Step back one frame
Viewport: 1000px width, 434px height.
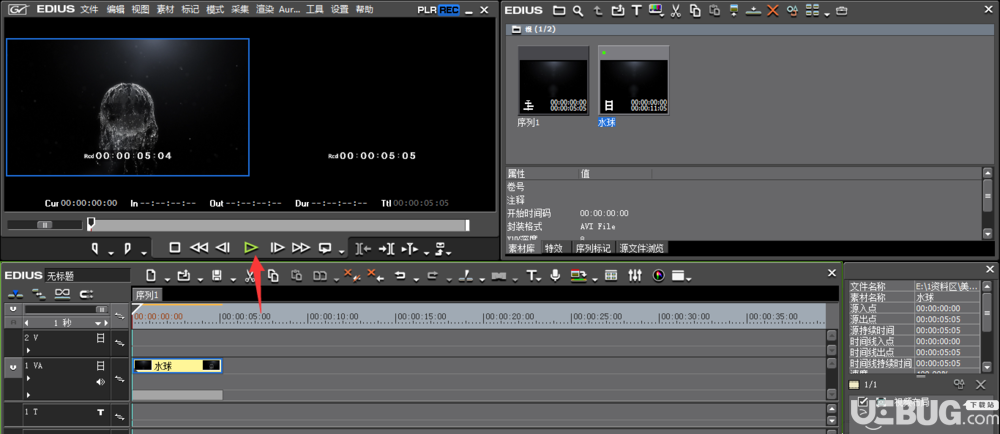[223, 248]
